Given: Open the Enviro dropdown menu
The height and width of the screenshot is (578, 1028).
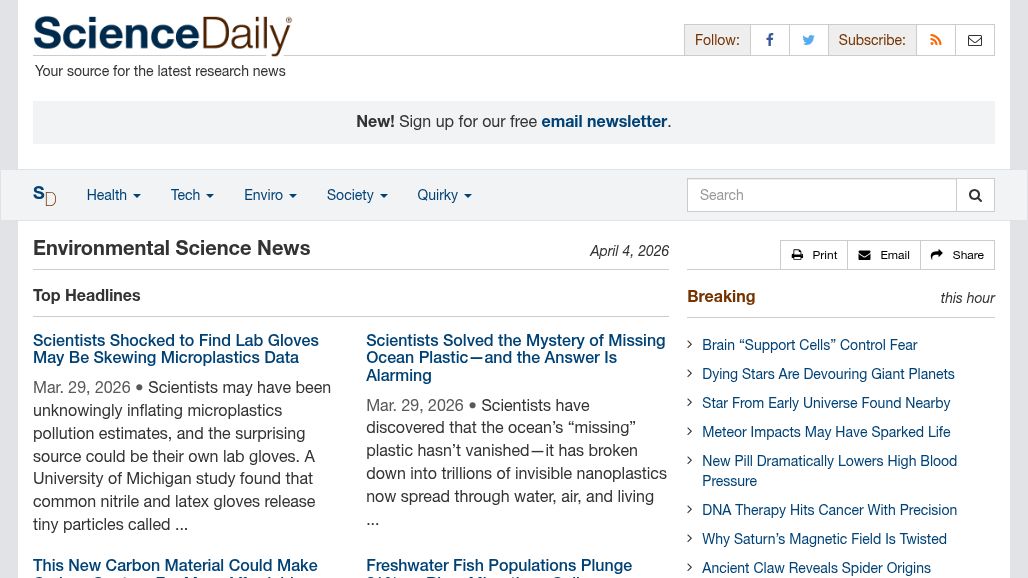Looking at the screenshot, I should pos(270,195).
